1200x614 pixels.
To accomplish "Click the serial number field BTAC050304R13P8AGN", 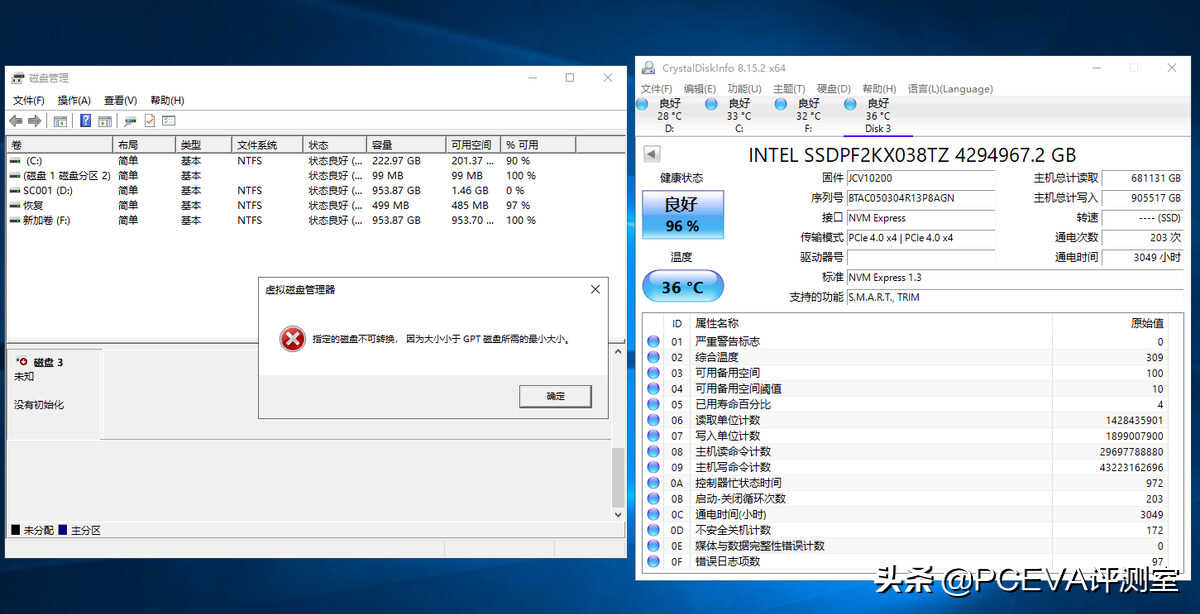I will (x=920, y=198).
